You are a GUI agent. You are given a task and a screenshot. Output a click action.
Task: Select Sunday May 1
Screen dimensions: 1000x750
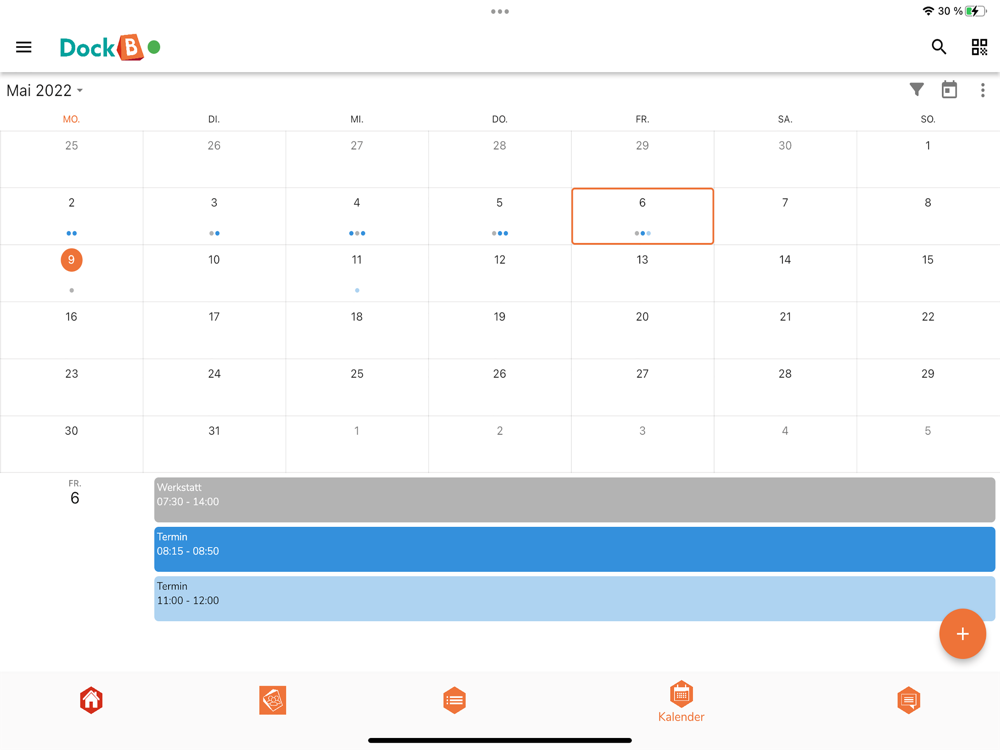(928, 159)
